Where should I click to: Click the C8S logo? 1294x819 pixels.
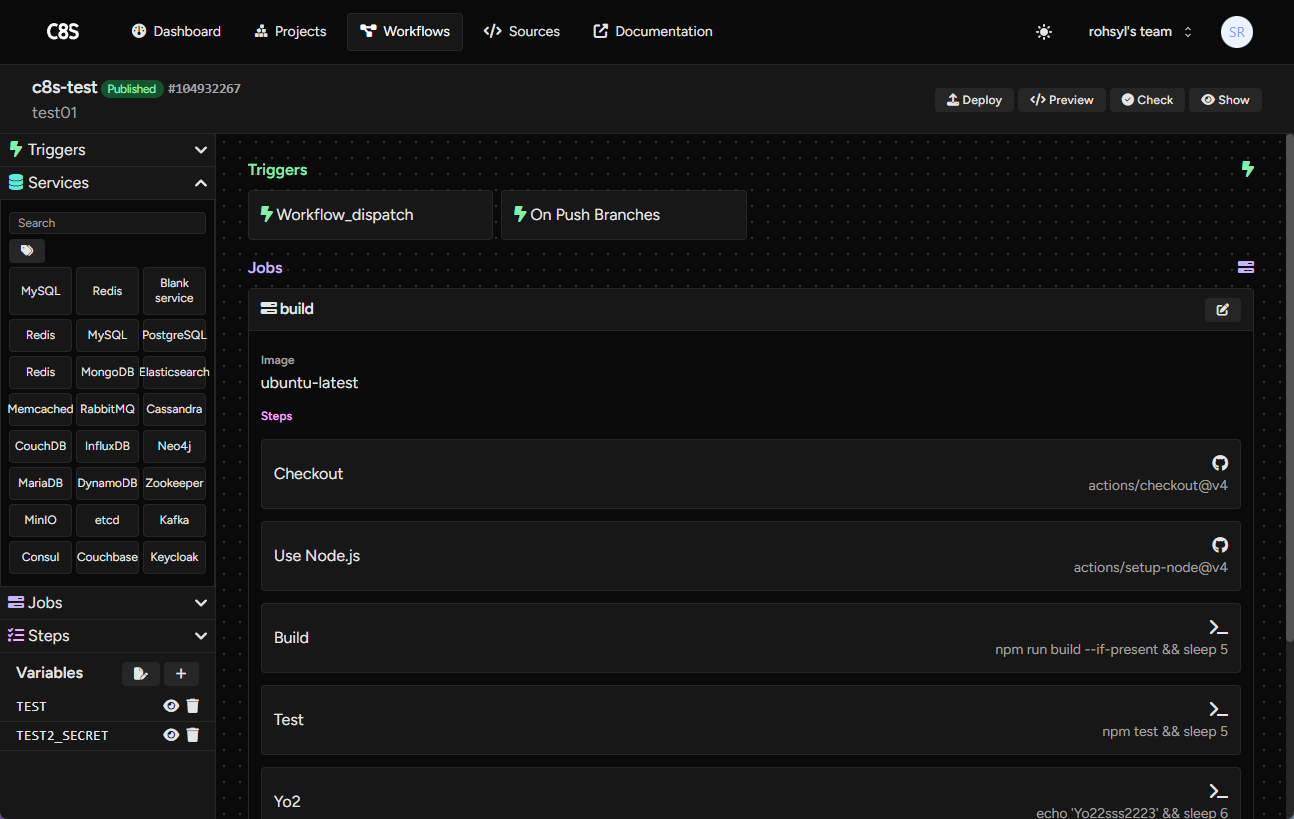(x=63, y=32)
